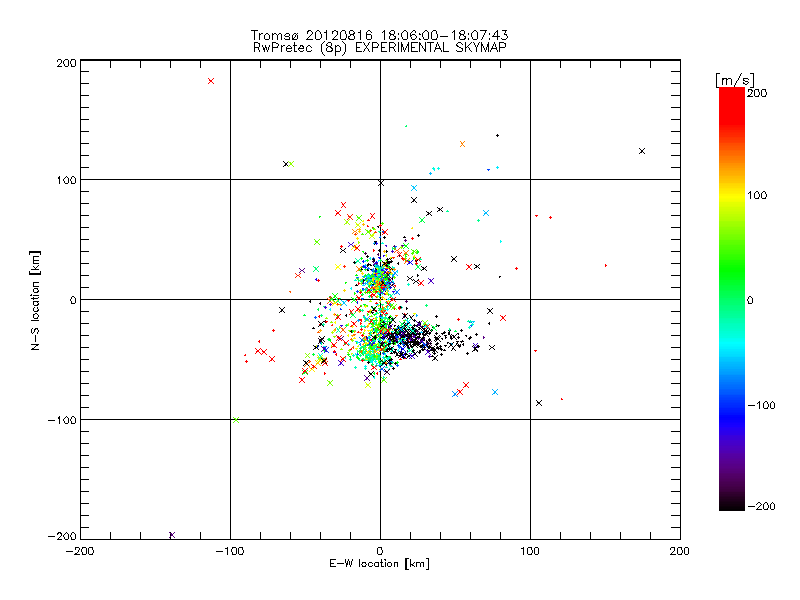The image size is (800, 600).
Task: Click the black X marker right of the lower 100 km line
Action: tap(539, 403)
